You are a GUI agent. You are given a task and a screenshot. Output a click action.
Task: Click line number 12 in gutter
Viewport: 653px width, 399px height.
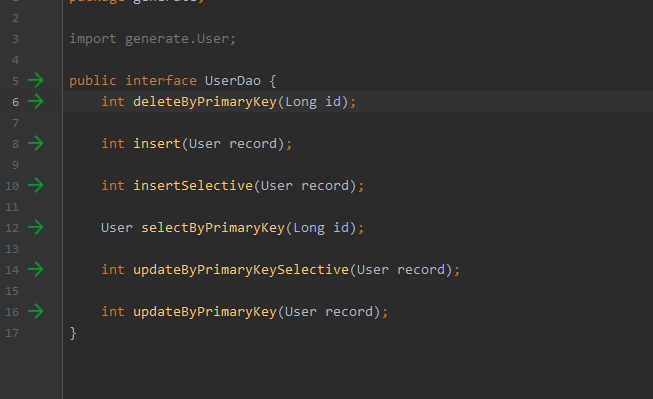[12, 228]
